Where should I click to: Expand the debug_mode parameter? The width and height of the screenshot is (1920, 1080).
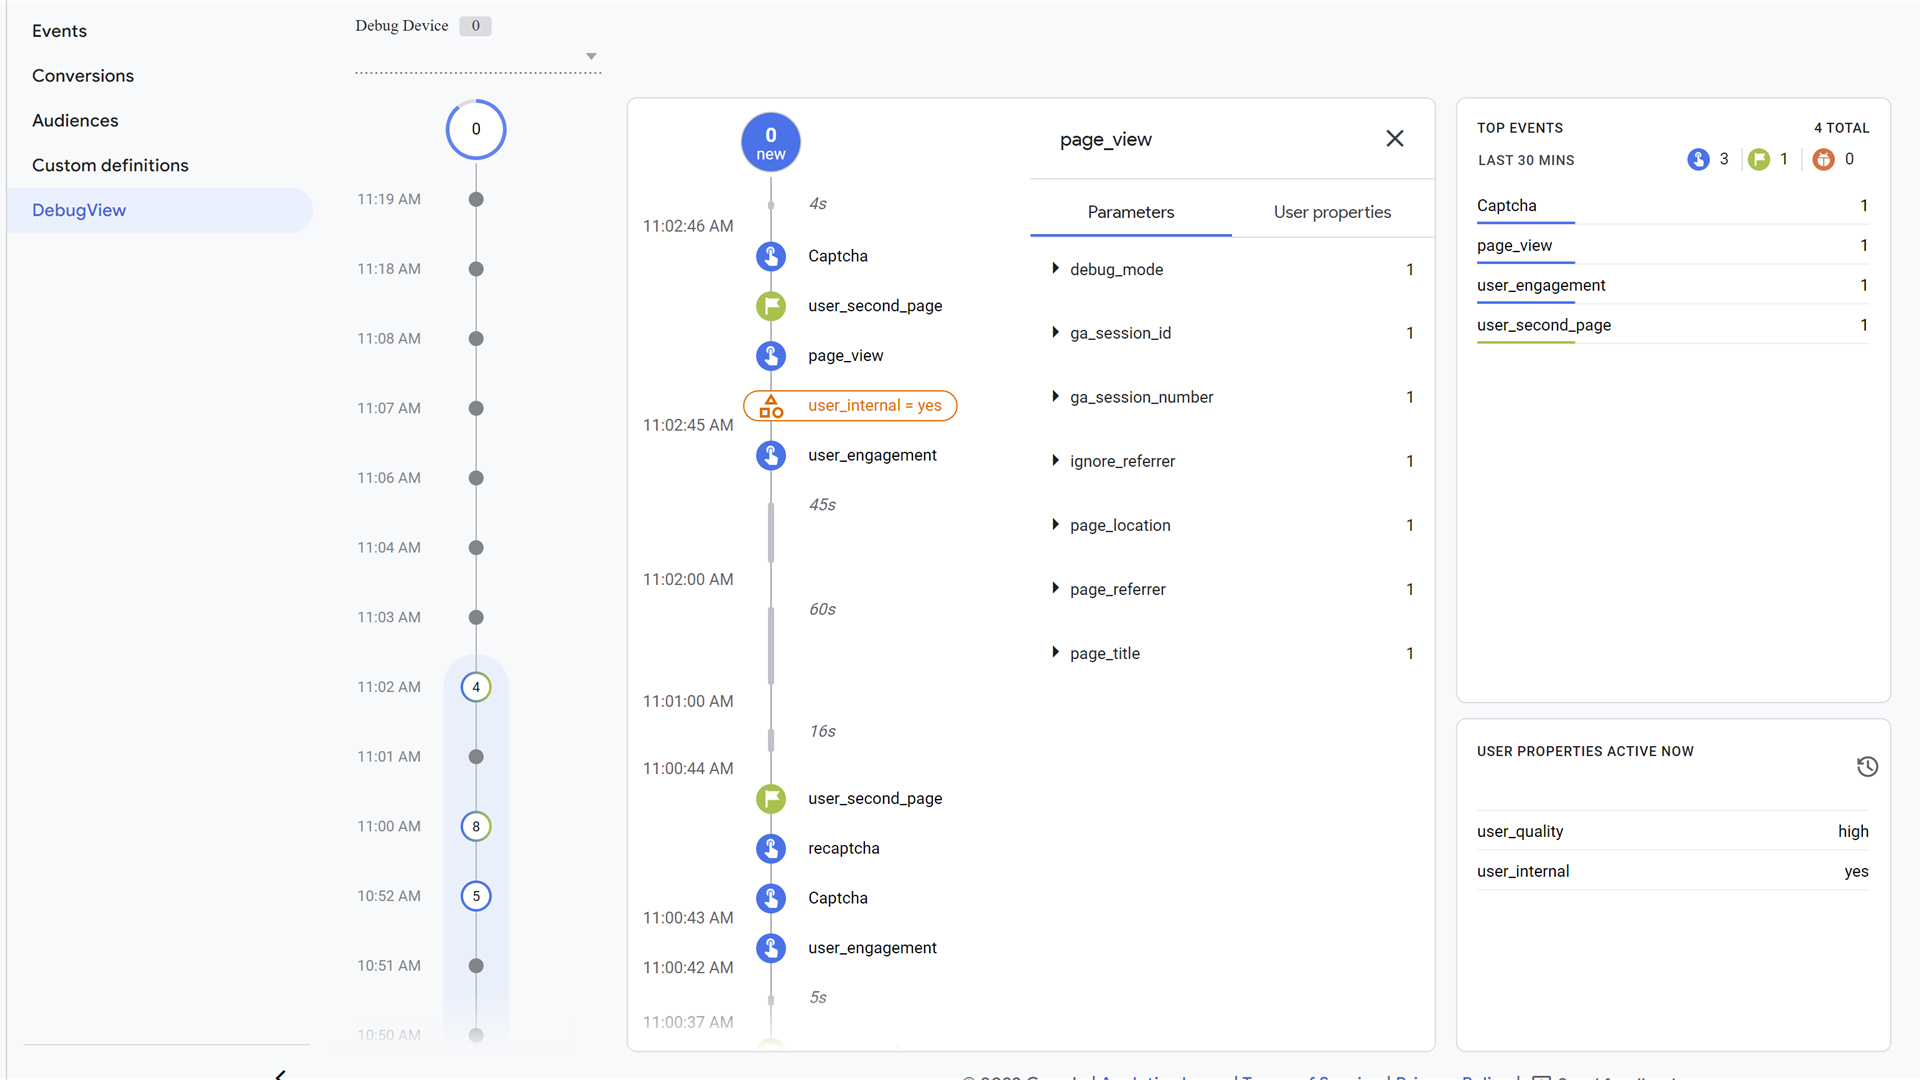pos(1056,269)
